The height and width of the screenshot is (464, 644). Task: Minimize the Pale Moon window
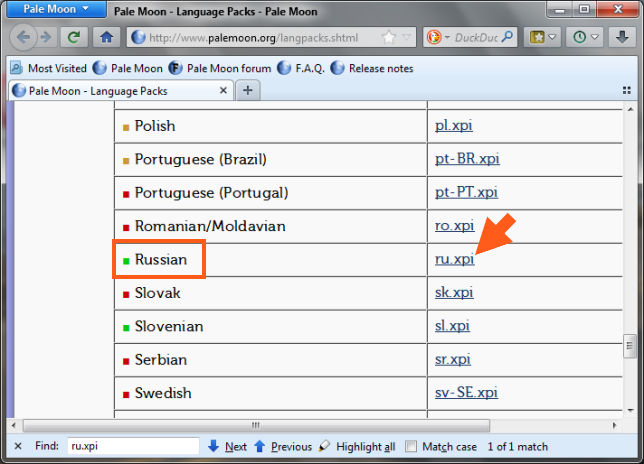[x=559, y=9]
